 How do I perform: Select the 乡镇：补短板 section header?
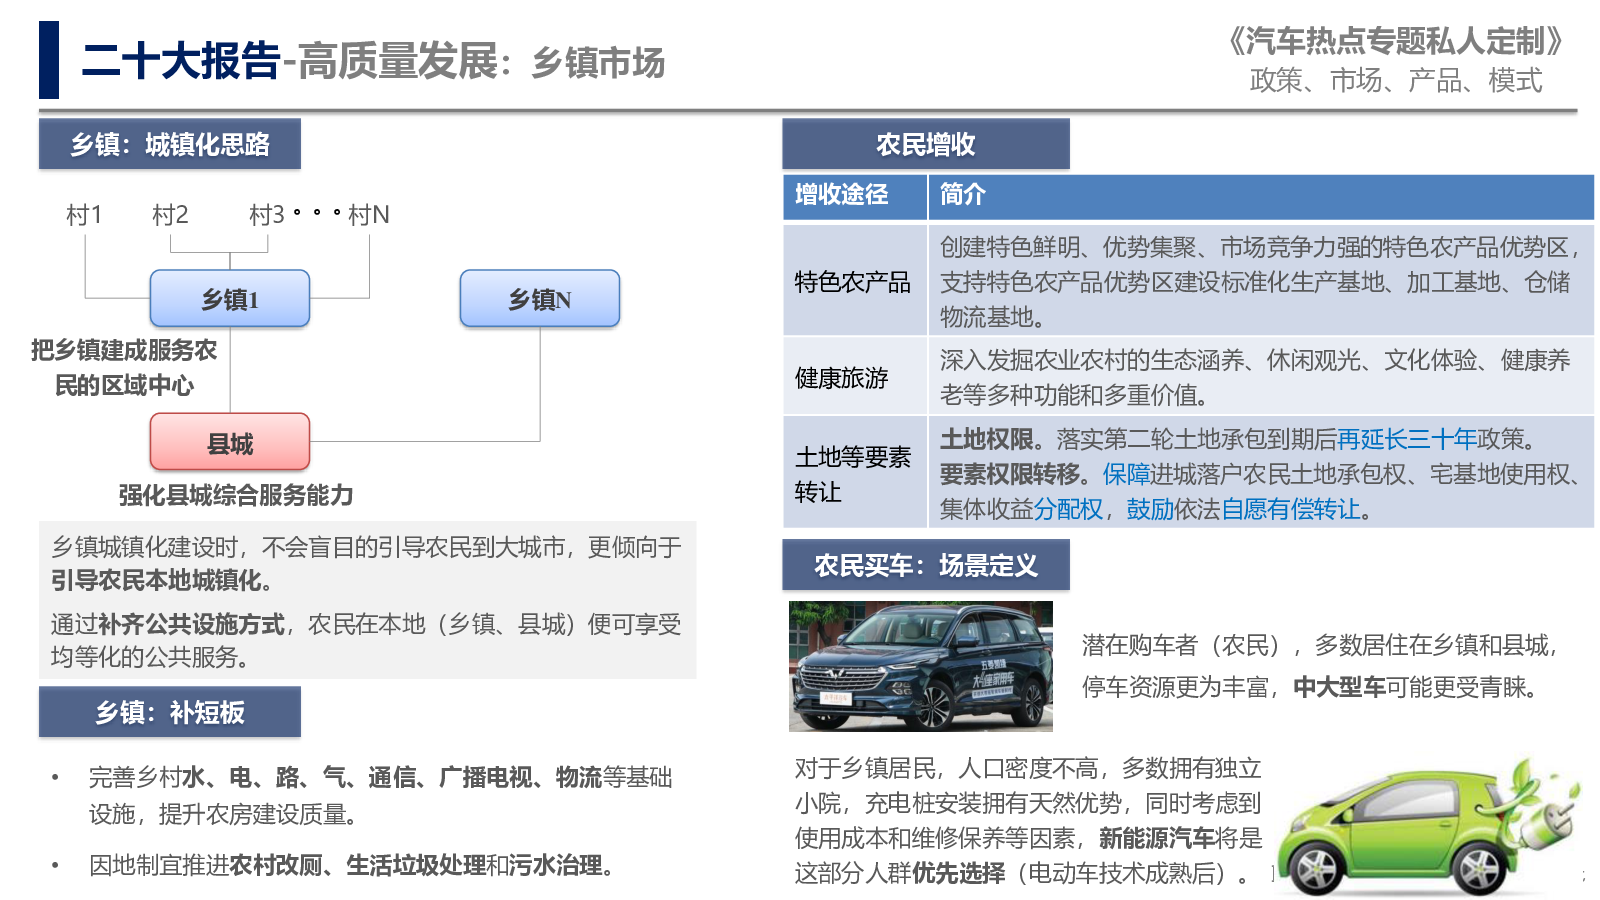pyautogui.click(x=170, y=712)
